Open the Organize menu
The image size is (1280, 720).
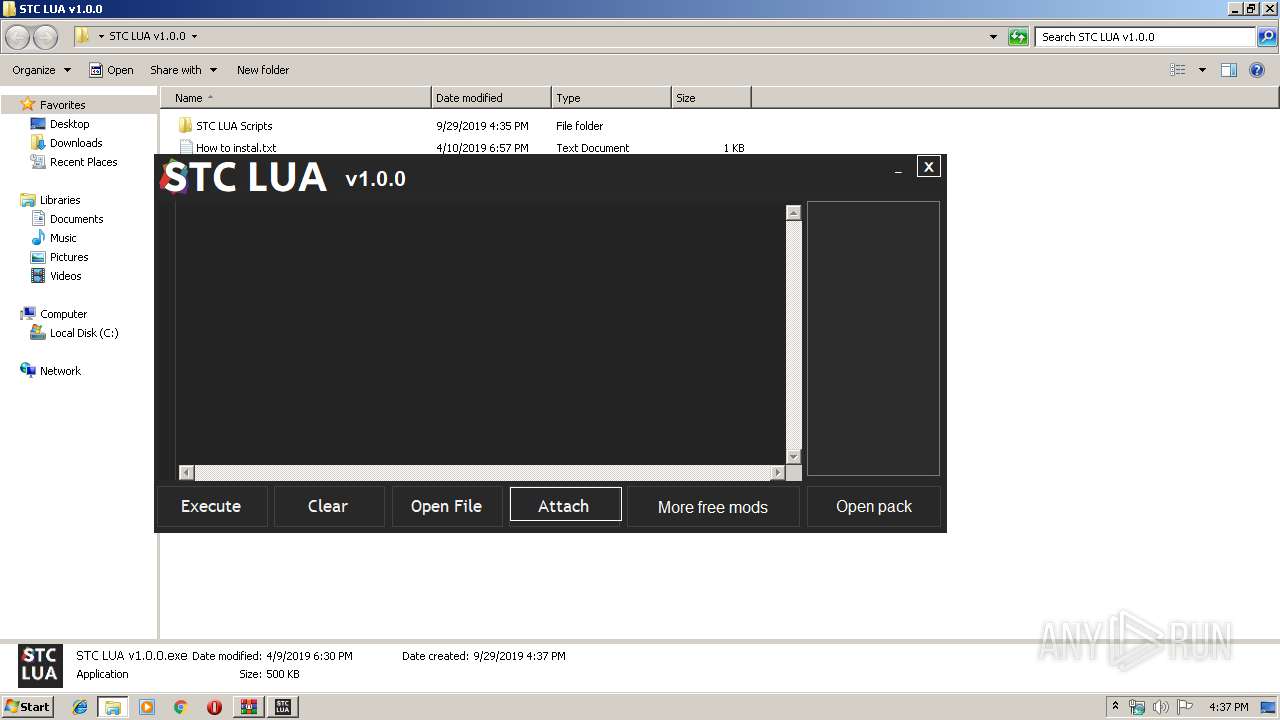point(41,70)
